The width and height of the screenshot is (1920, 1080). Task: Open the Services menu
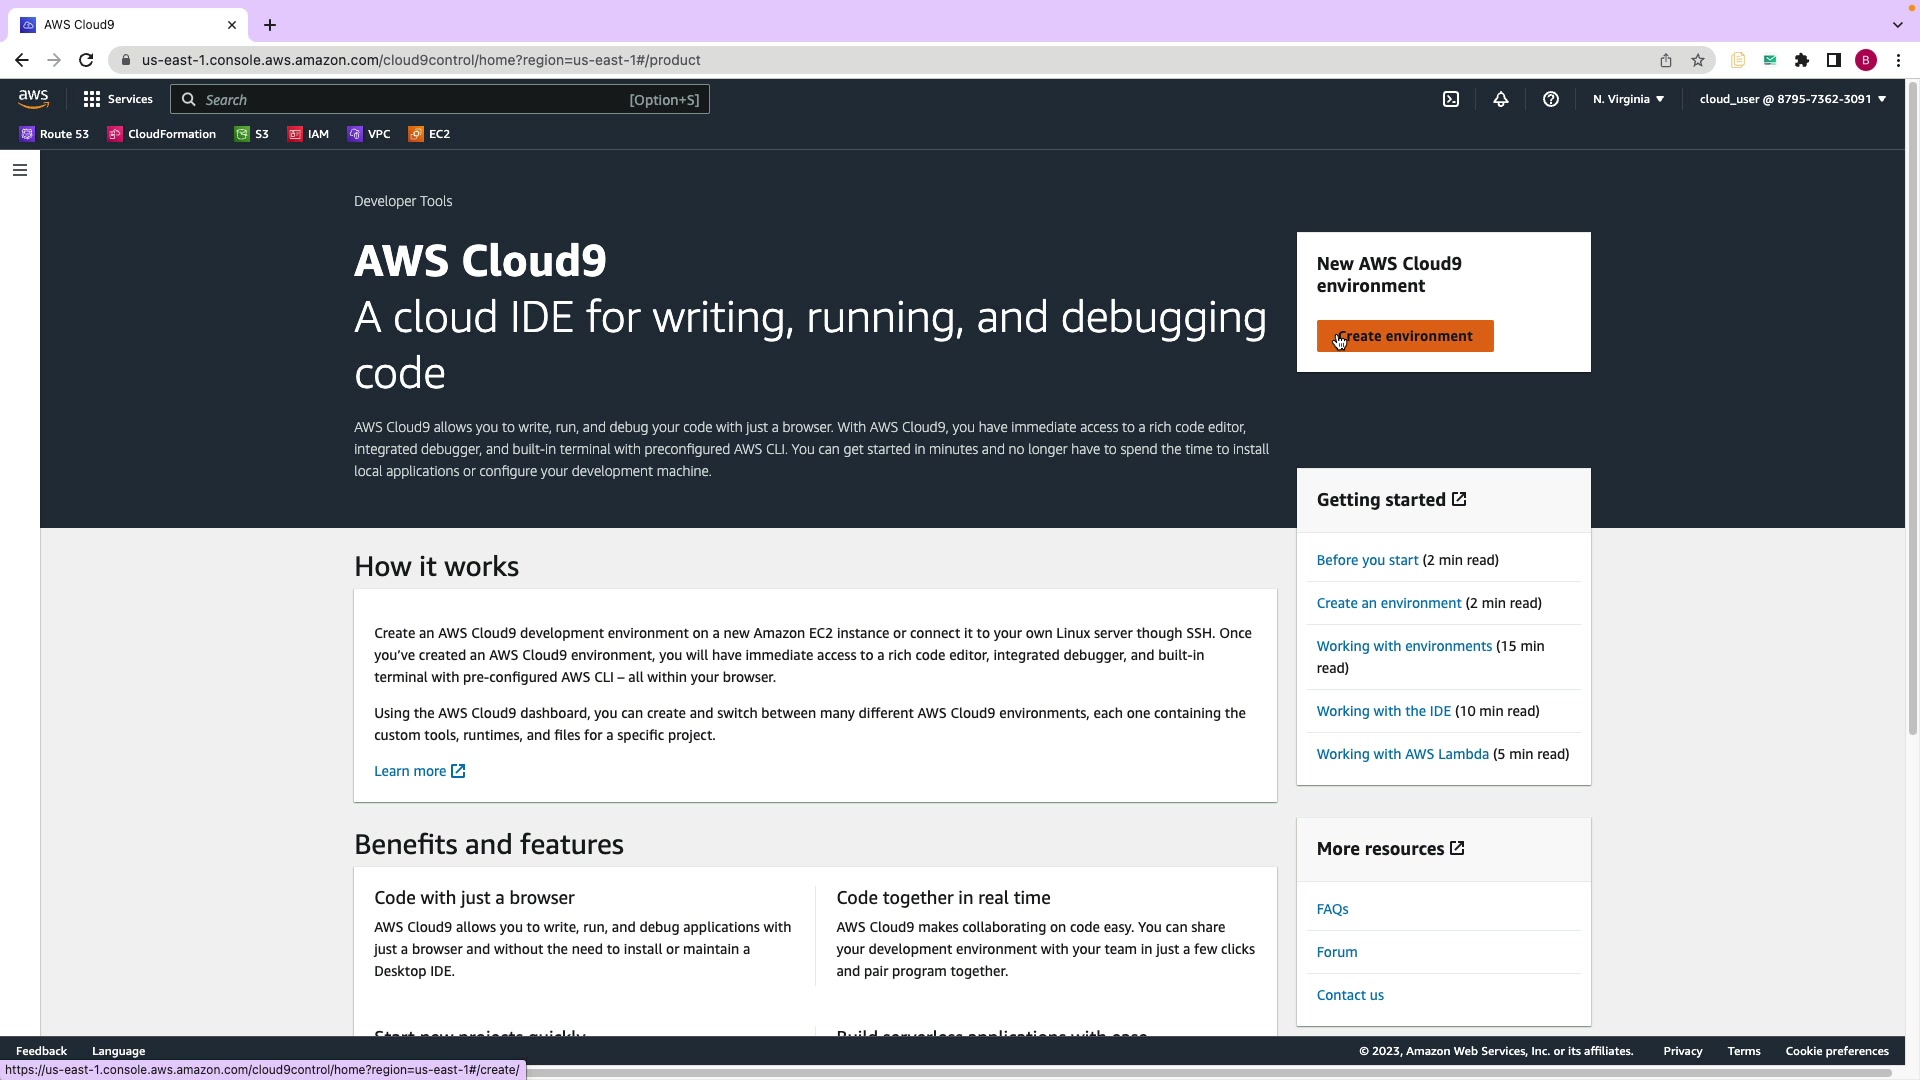pyautogui.click(x=118, y=99)
